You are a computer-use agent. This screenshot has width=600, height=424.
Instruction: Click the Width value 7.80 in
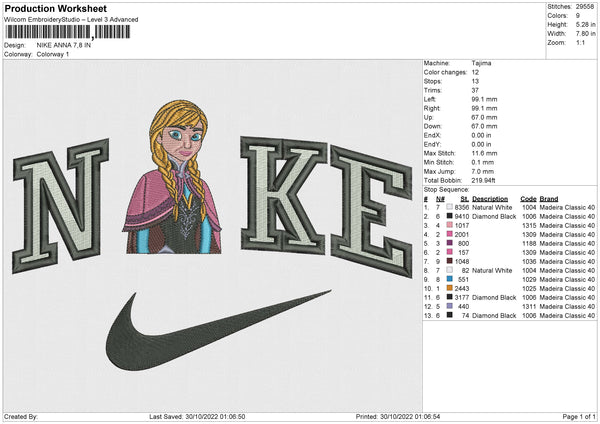point(585,34)
